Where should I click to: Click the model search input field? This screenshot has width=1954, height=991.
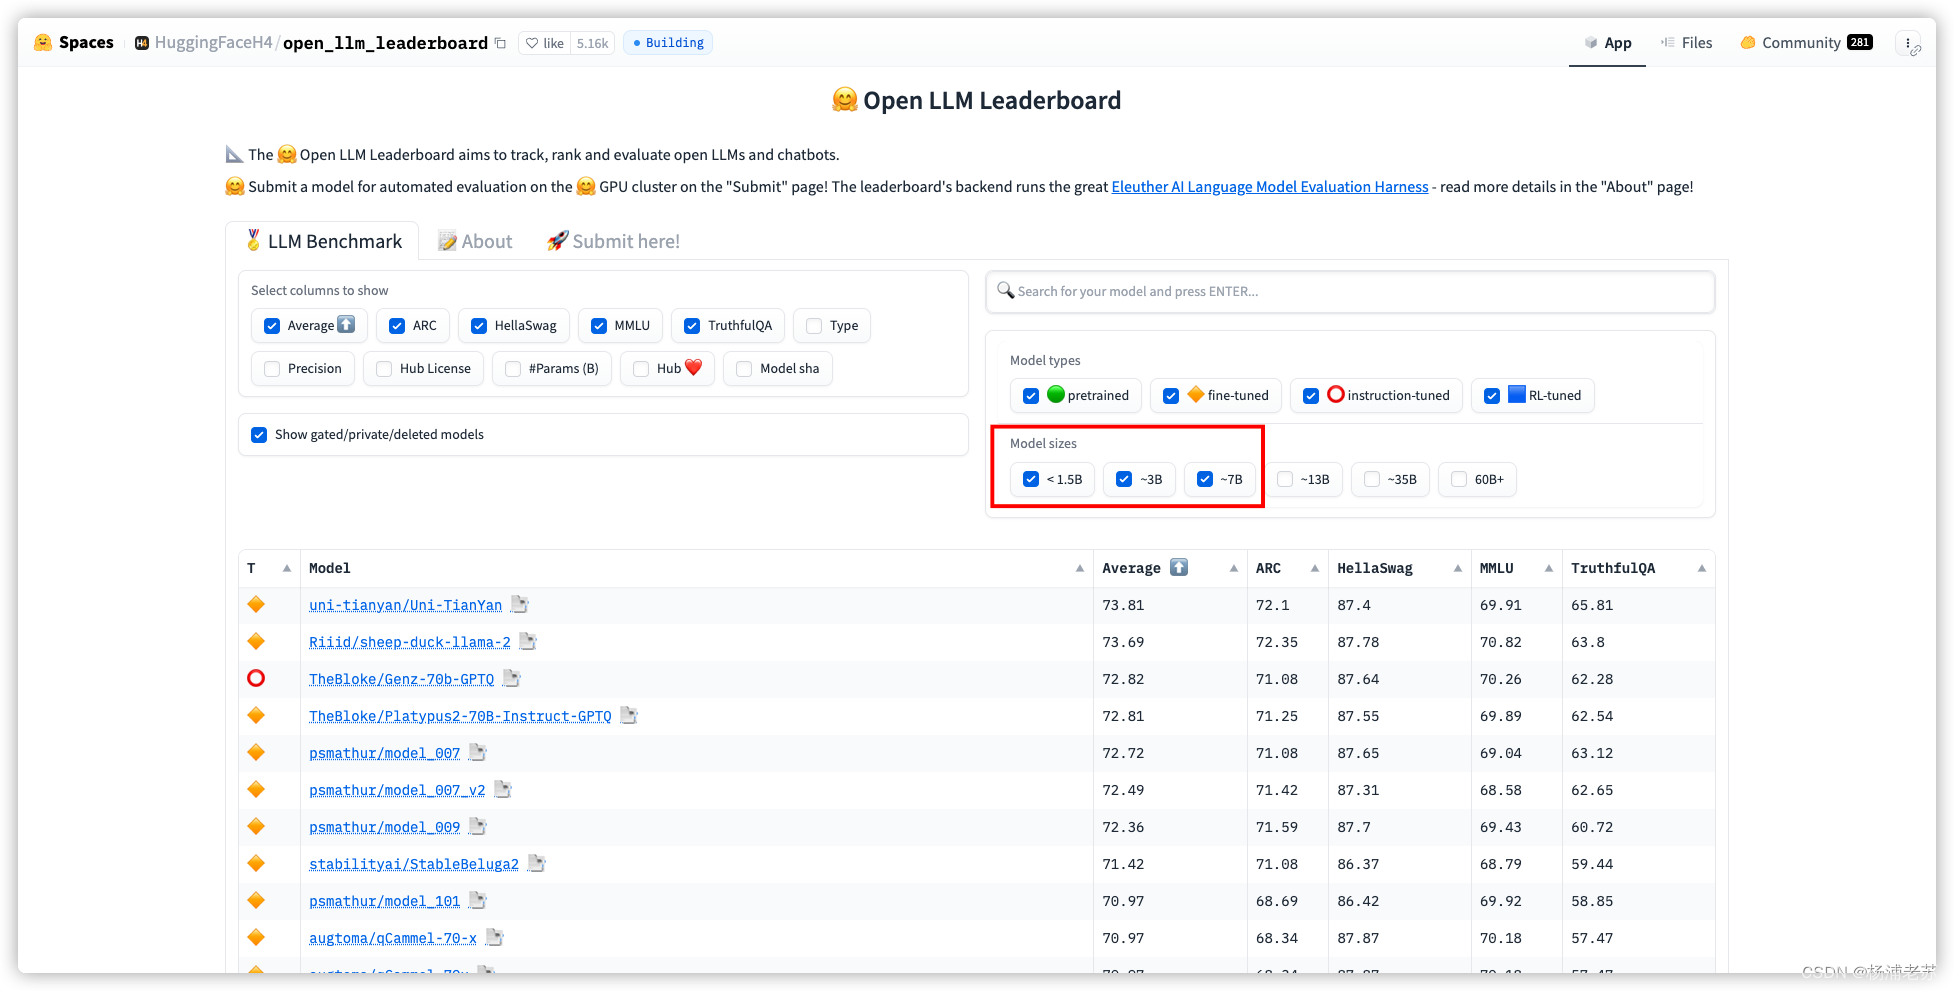tap(1350, 291)
